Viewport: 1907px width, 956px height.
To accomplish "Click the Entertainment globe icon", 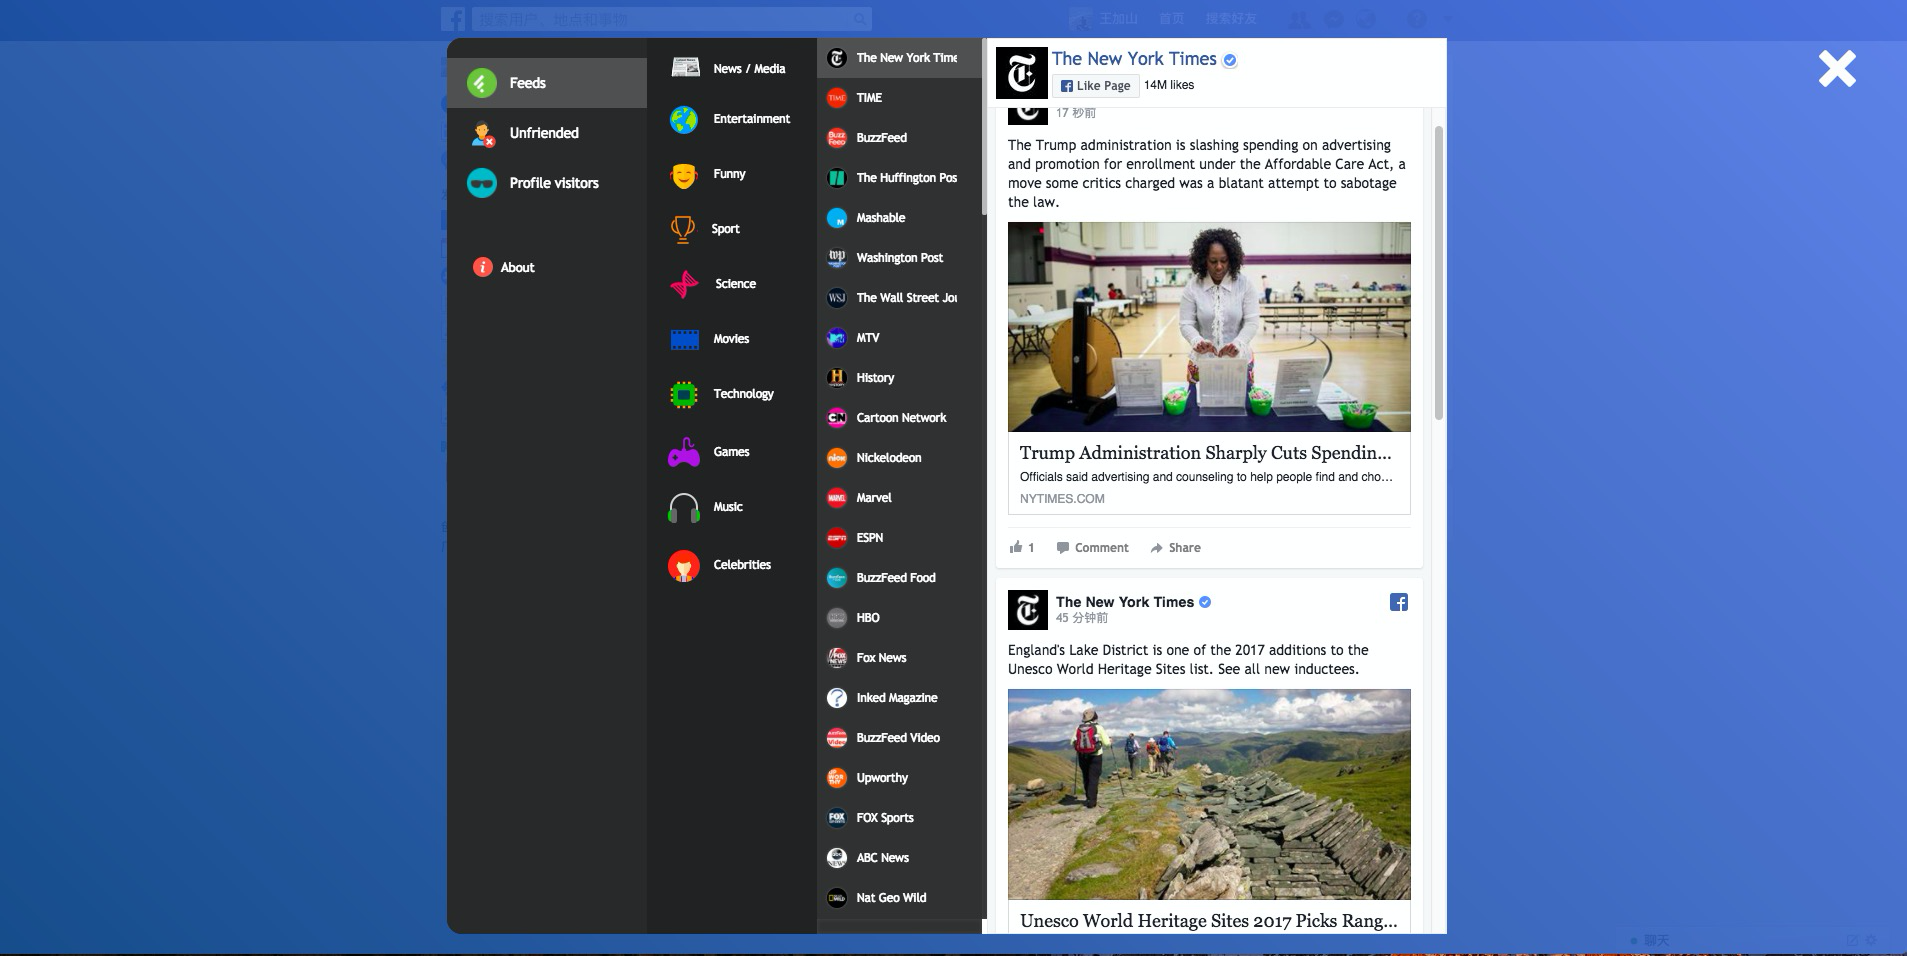I will tap(684, 119).
